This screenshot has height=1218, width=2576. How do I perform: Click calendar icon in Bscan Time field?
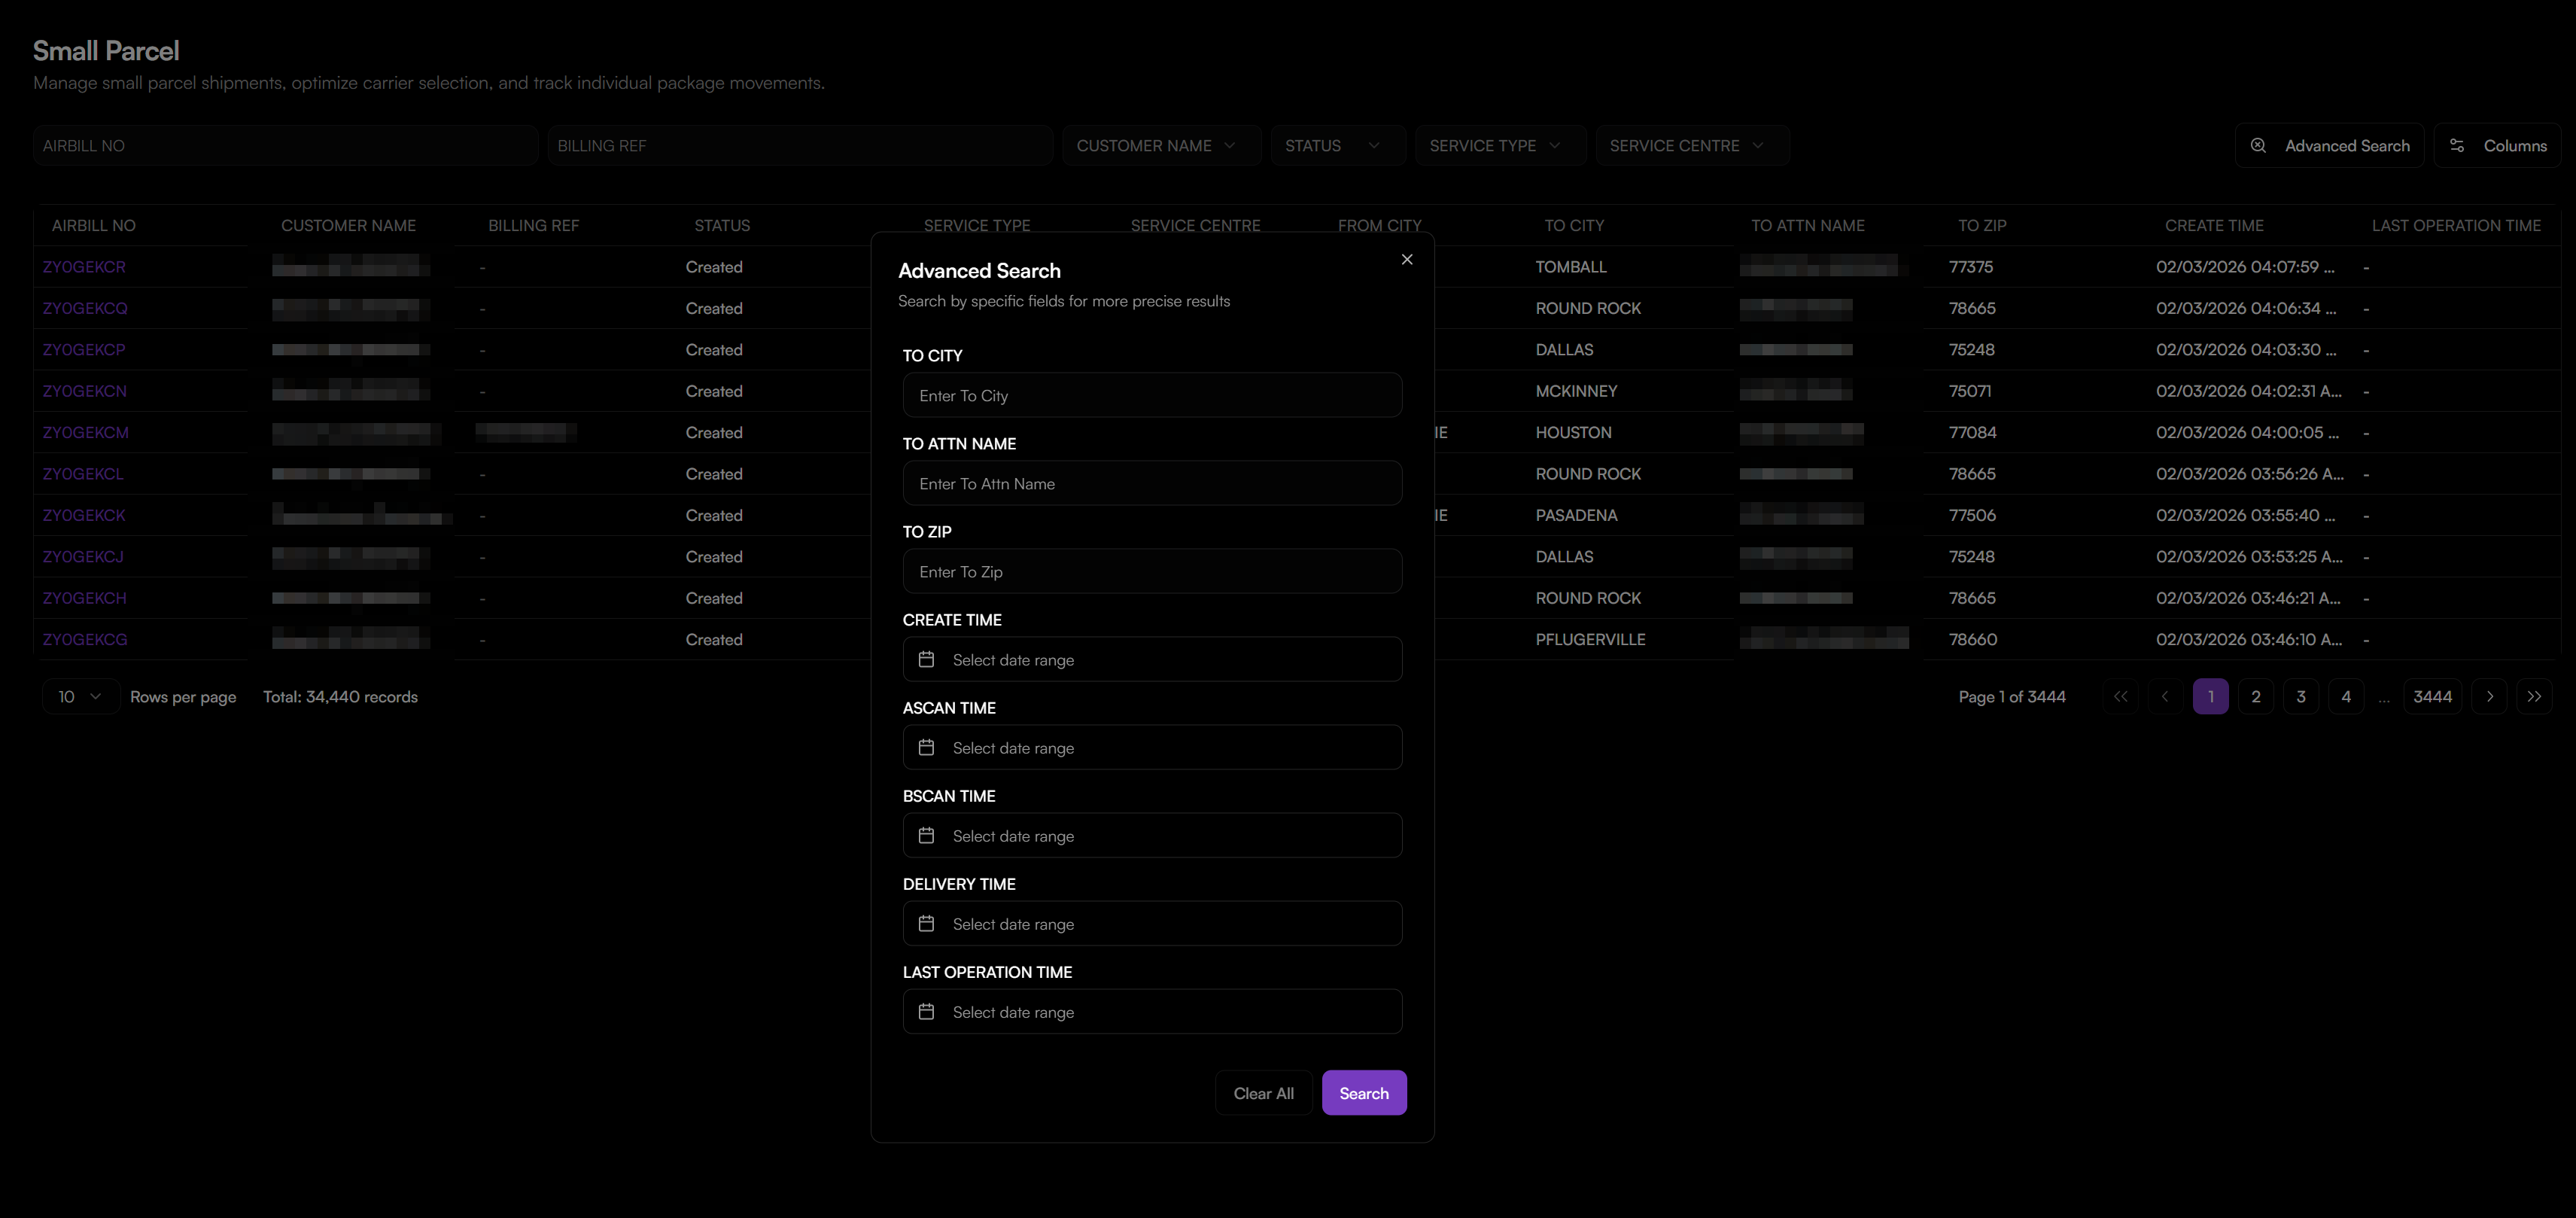pyautogui.click(x=926, y=836)
